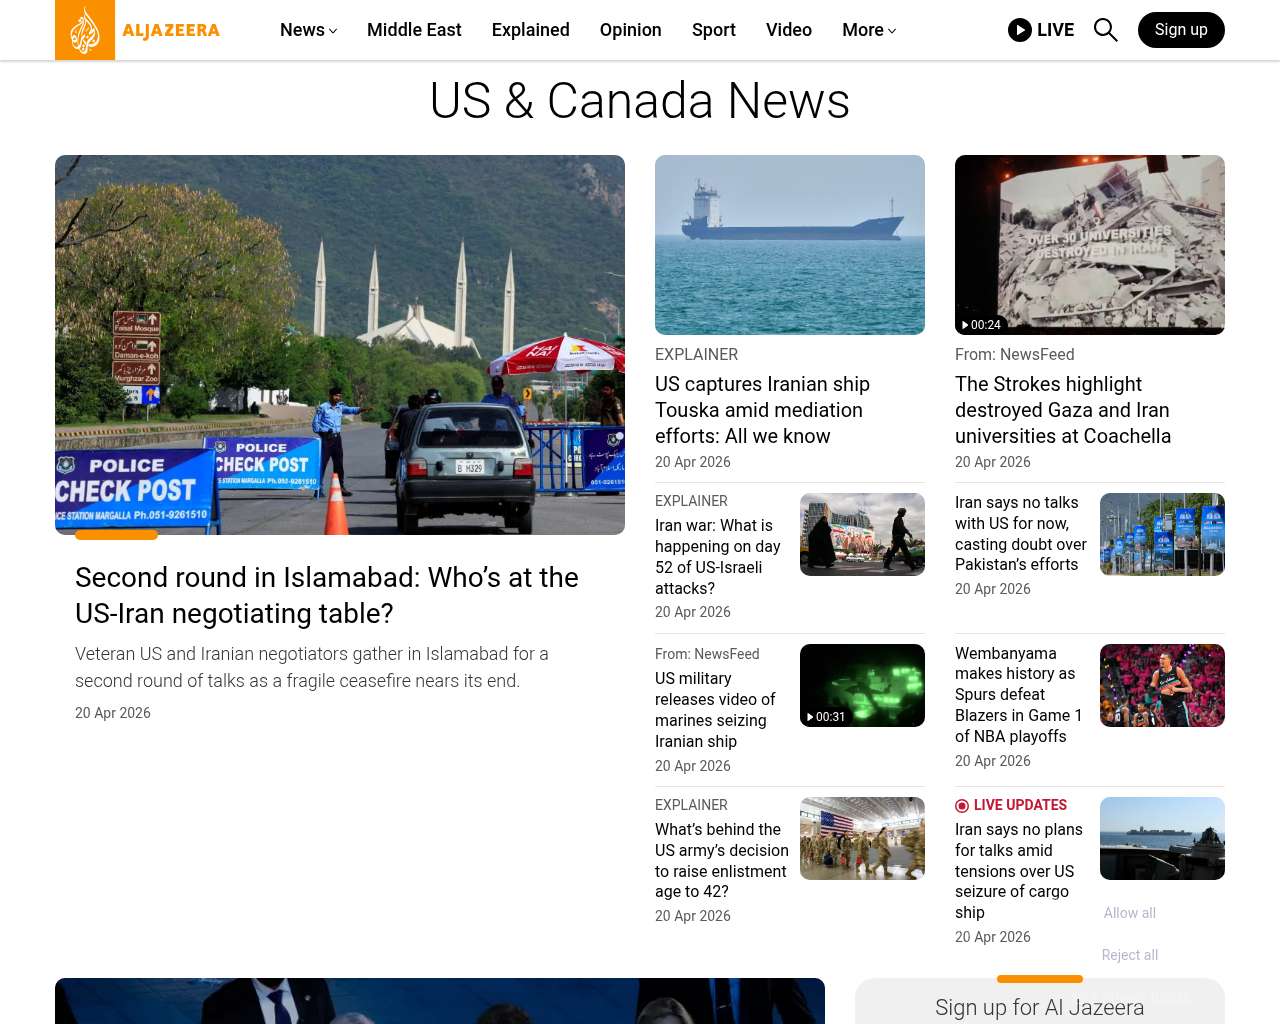The height and width of the screenshot is (1024, 1280).
Task: Click Allow all cookies button
Action: click(x=1129, y=913)
